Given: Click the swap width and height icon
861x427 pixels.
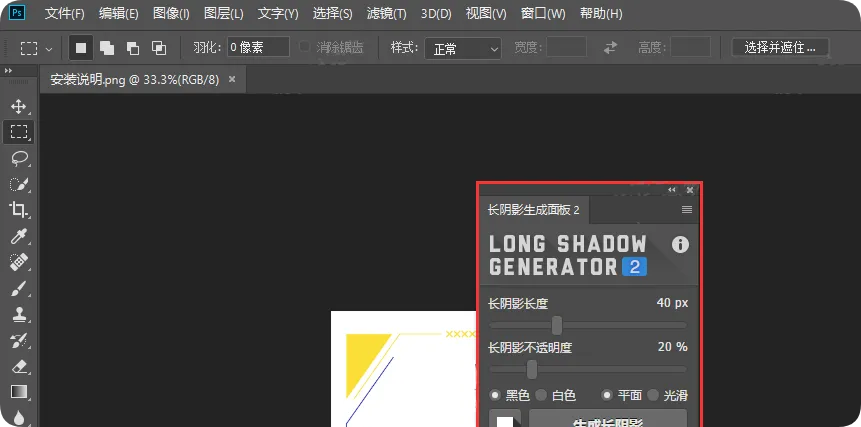Looking at the screenshot, I should point(611,48).
